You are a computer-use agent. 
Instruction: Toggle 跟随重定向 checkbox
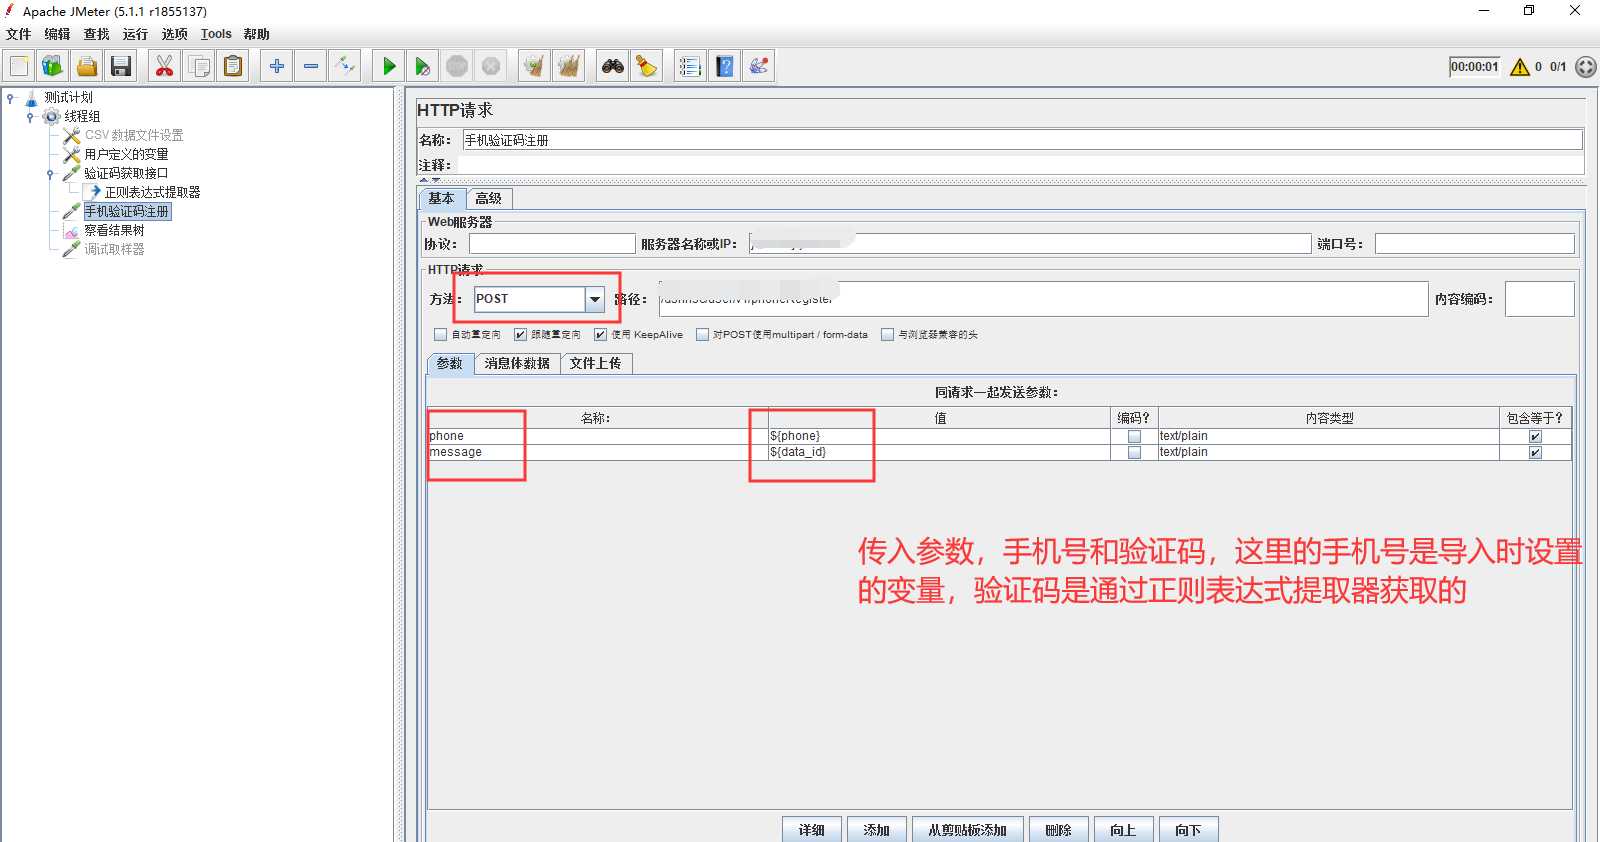coord(520,335)
